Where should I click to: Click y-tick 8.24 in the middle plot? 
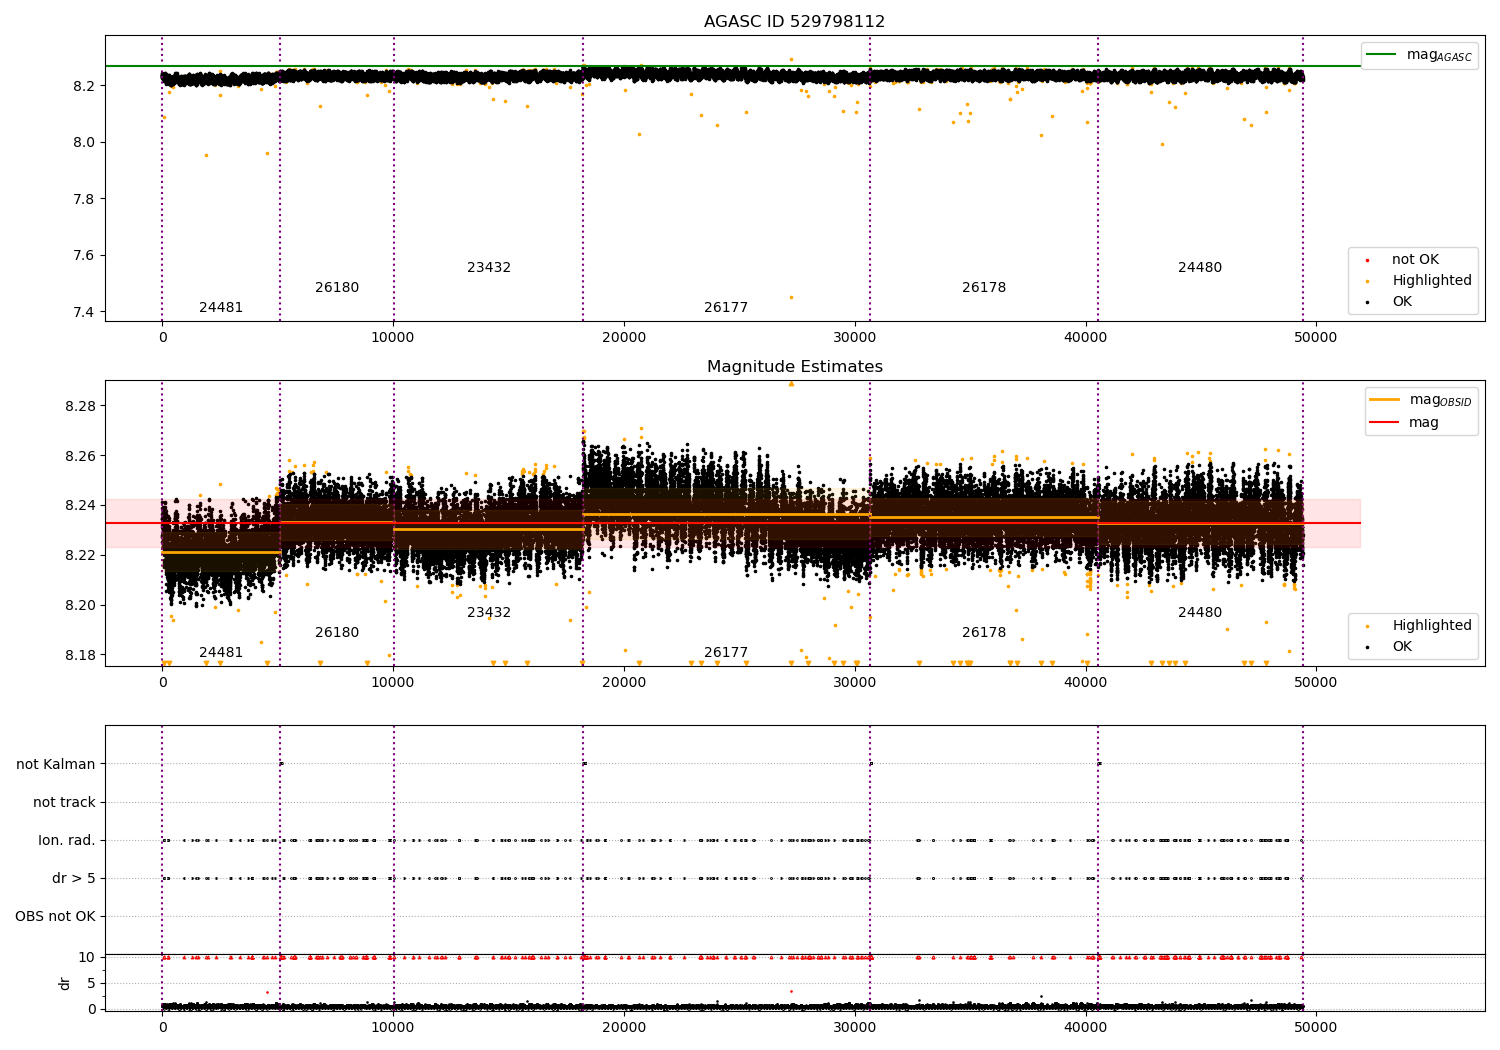click(x=81, y=506)
